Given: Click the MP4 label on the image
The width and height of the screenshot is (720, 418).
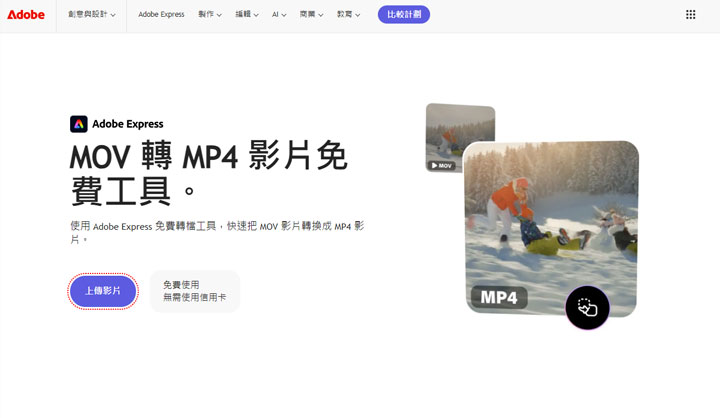Looking at the screenshot, I should (x=499, y=298).
